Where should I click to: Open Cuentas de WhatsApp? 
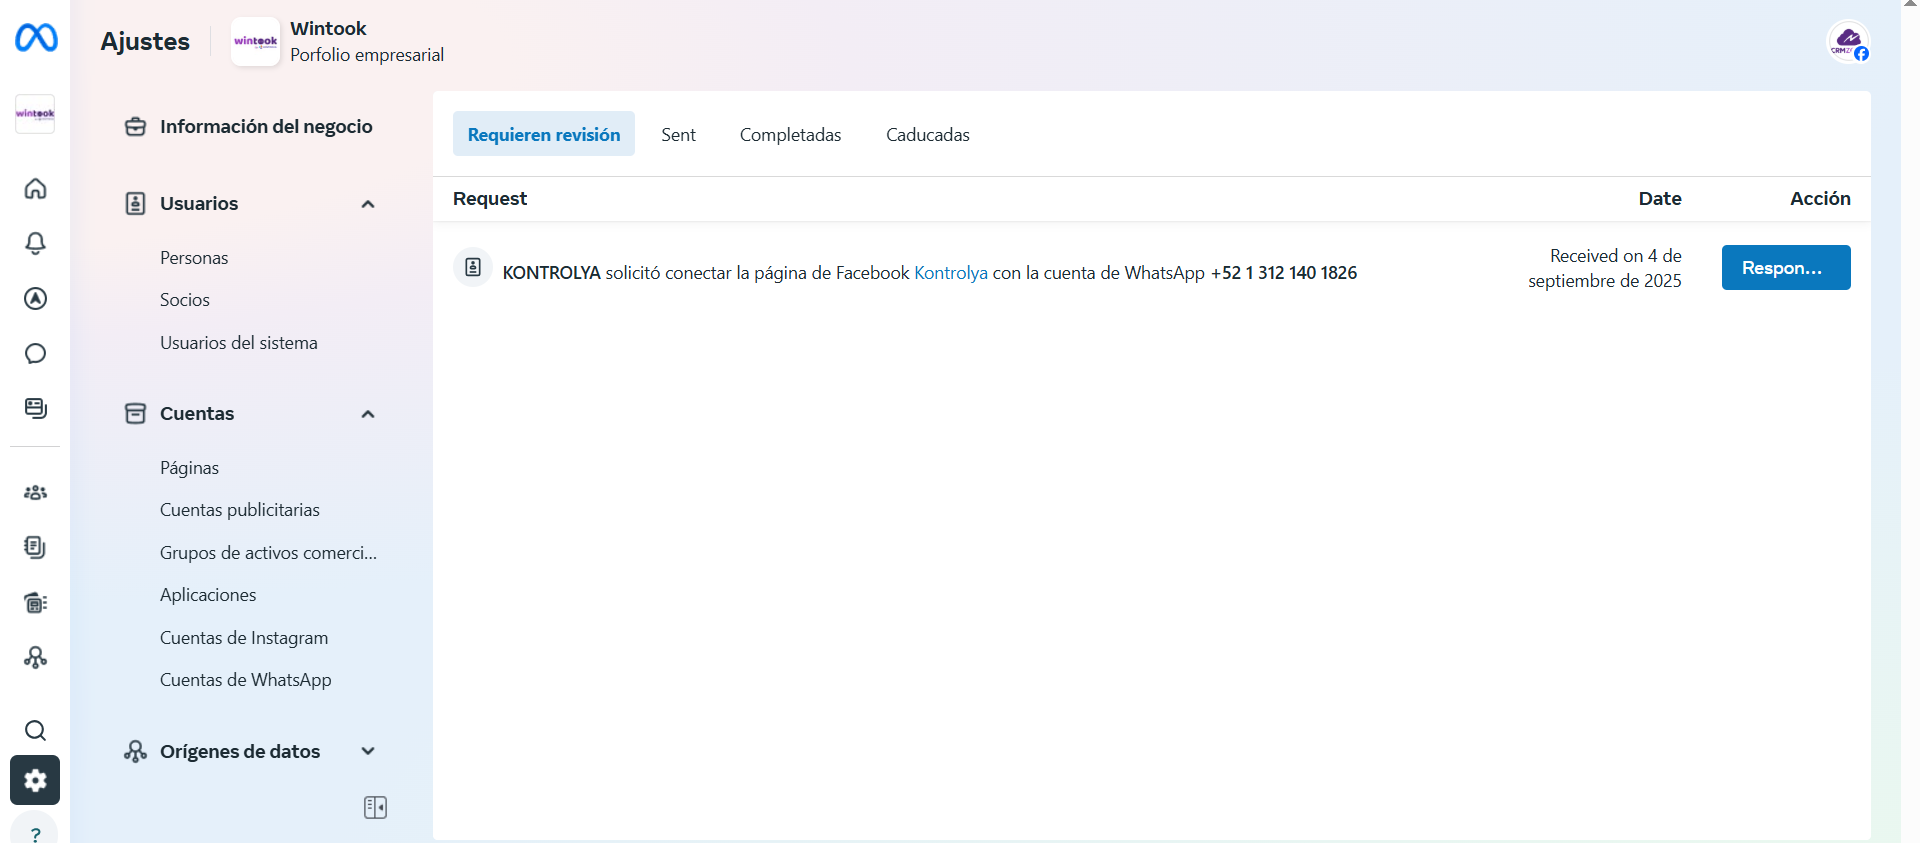pos(246,680)
